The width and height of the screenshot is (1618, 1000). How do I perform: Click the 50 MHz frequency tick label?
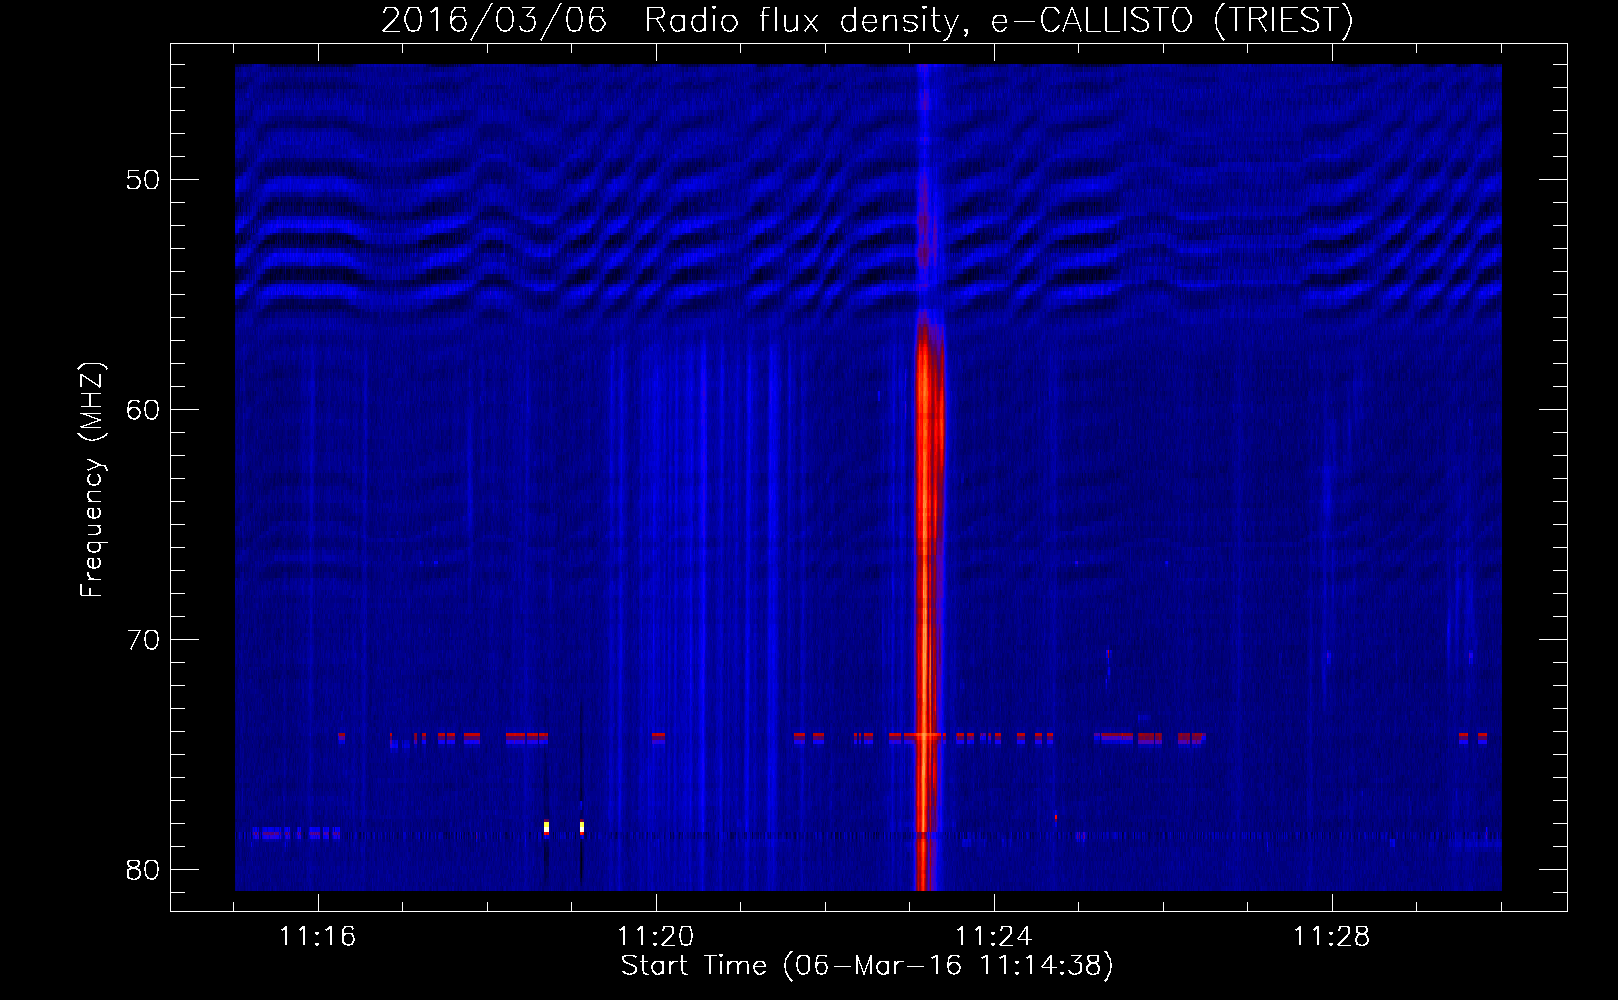click(143, 180)
